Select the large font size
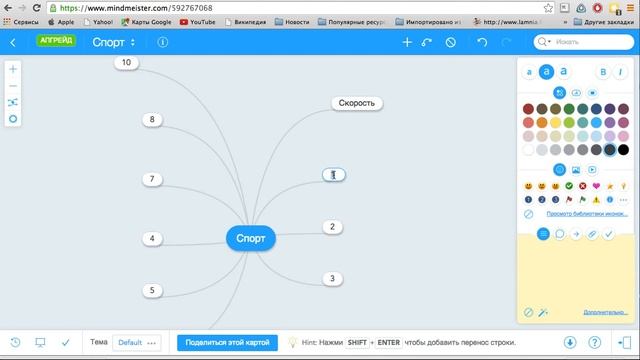This screenshot has width=640, height=360. [564, 72]
